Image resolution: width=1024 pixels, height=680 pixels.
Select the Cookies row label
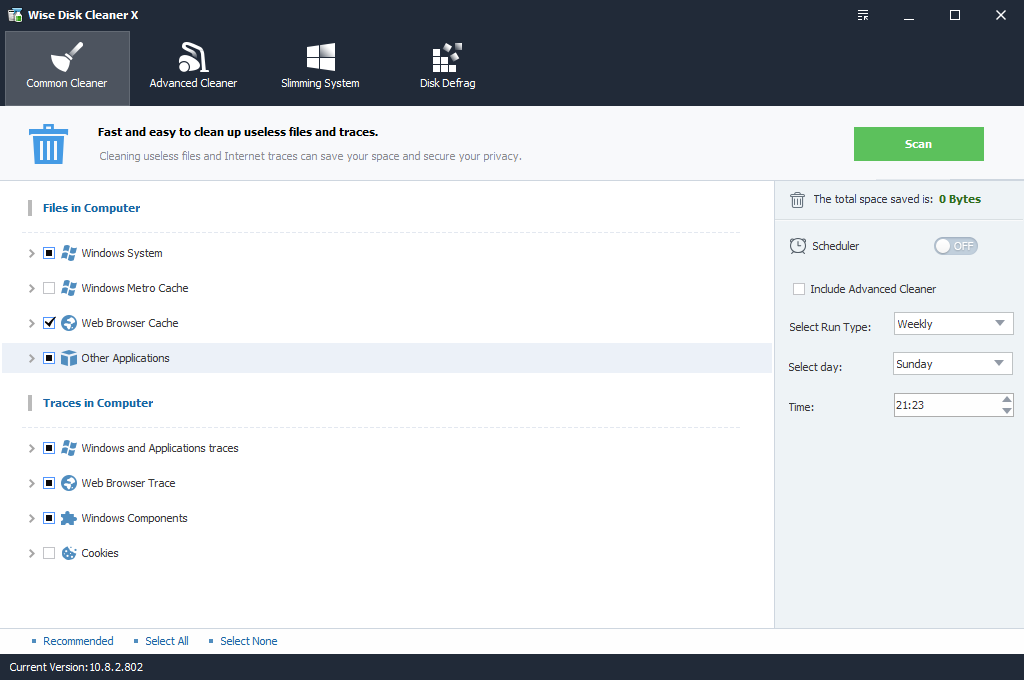point(99,553)
